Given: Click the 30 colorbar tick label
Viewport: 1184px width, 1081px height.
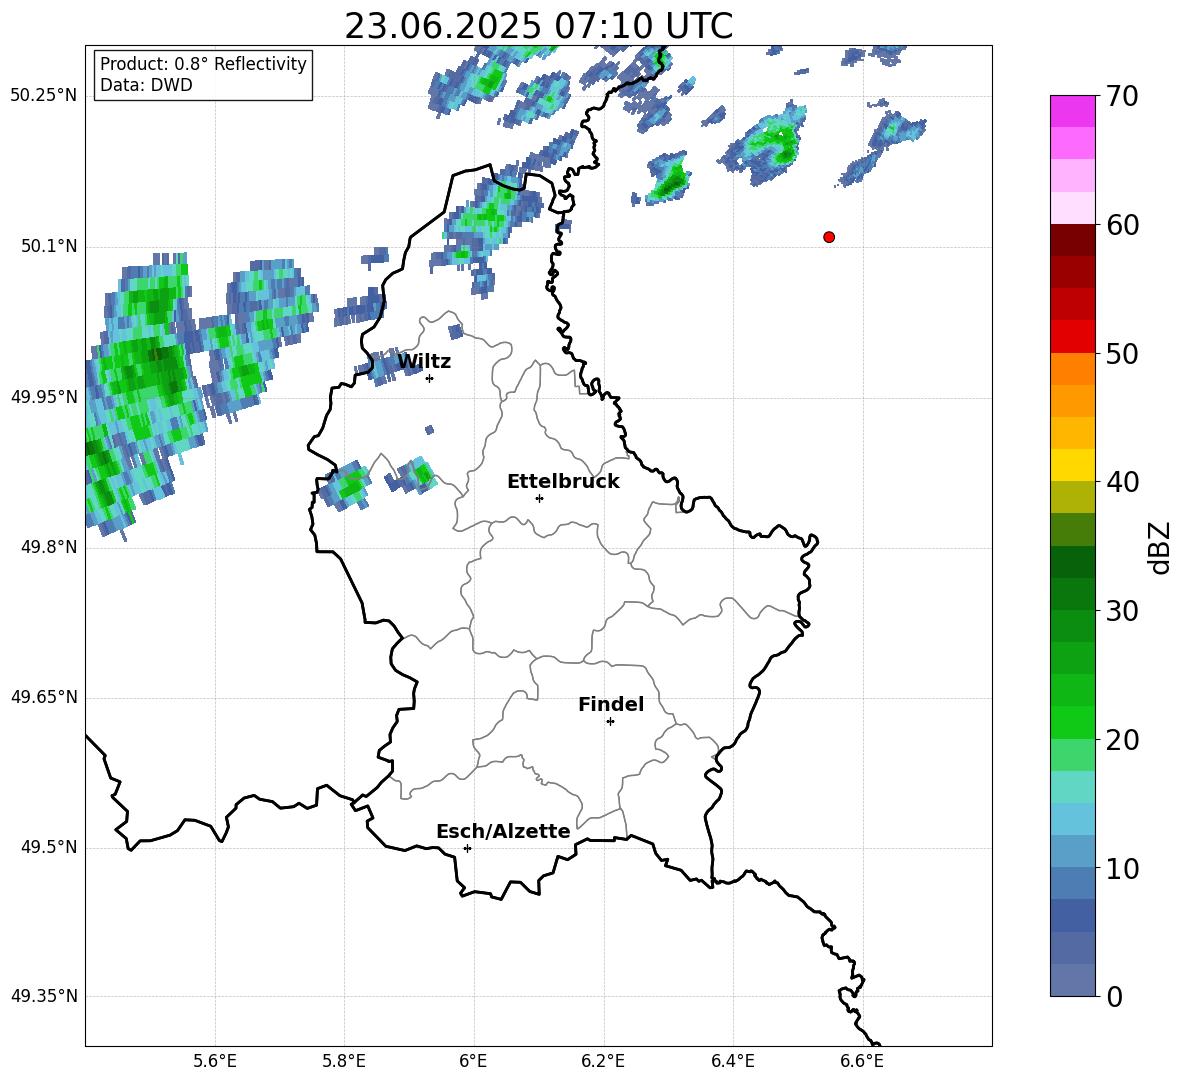Looking at the screenshot, I should point(1122,611).
